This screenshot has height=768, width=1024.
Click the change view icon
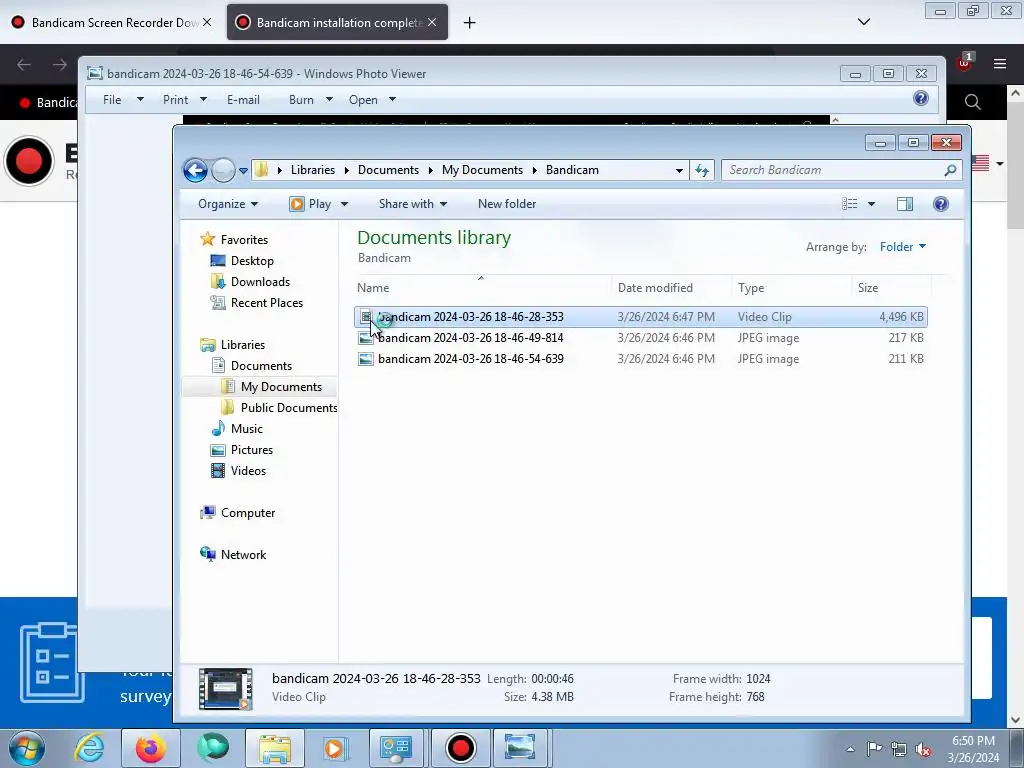click(x=850, y=204)
